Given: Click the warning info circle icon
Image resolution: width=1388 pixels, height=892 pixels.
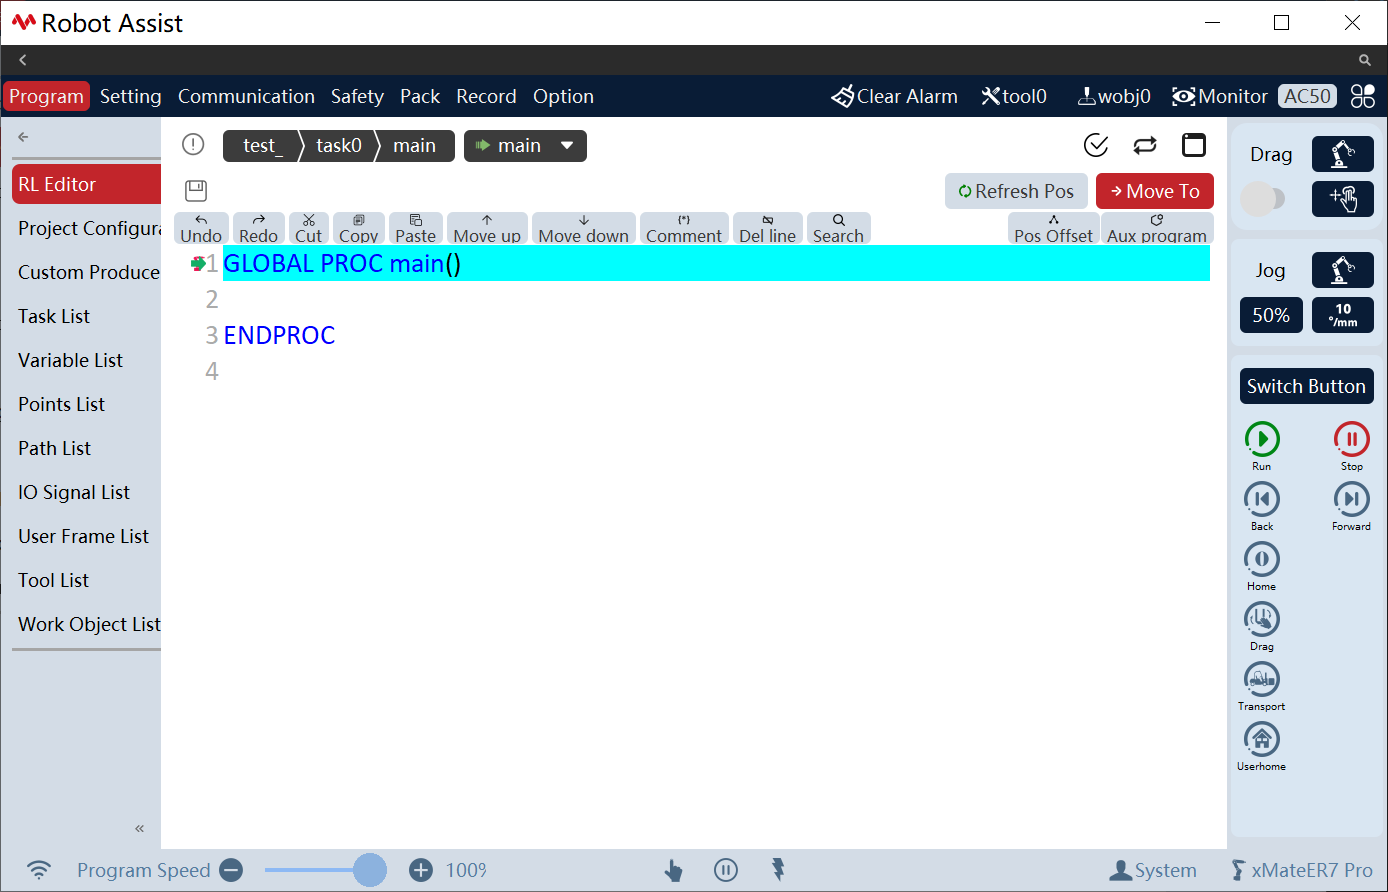Looking at the screenshot, I should 193,145.
